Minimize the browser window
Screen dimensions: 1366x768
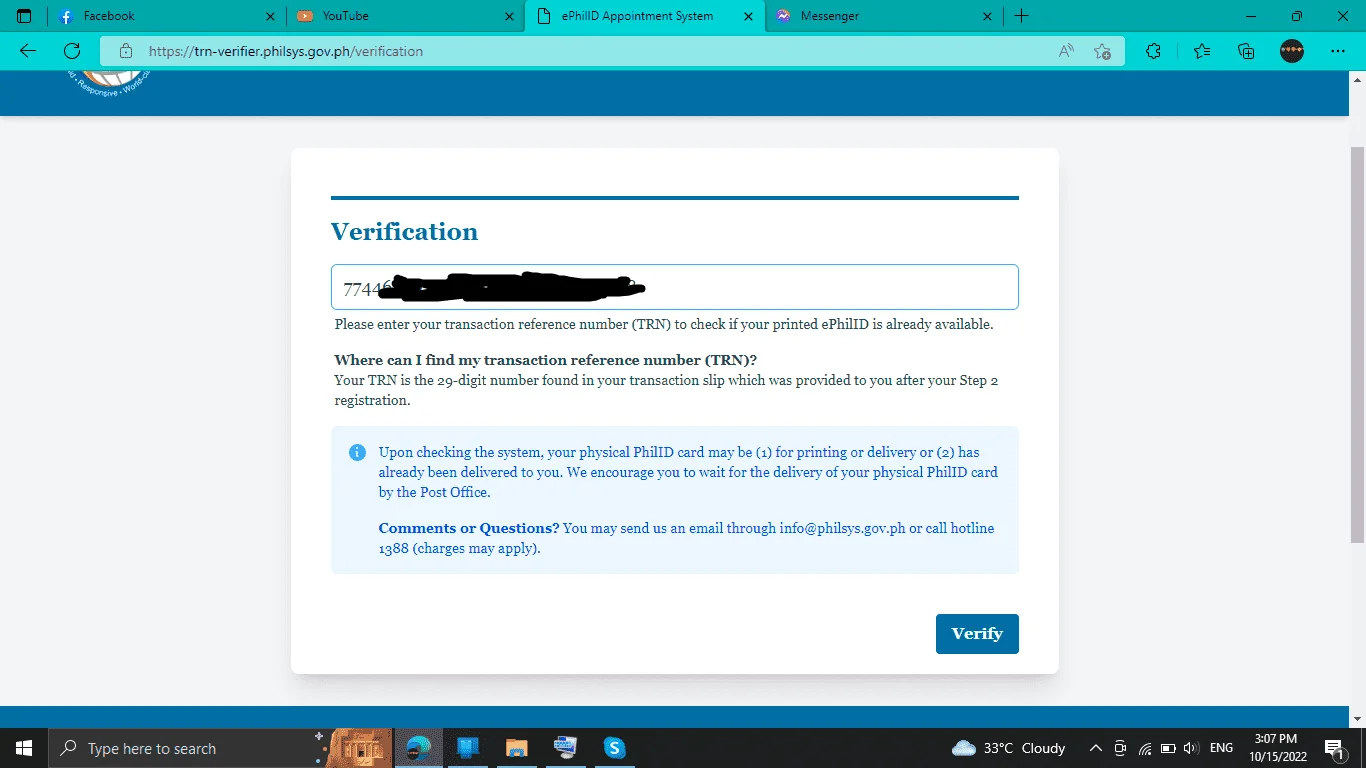1251,16
